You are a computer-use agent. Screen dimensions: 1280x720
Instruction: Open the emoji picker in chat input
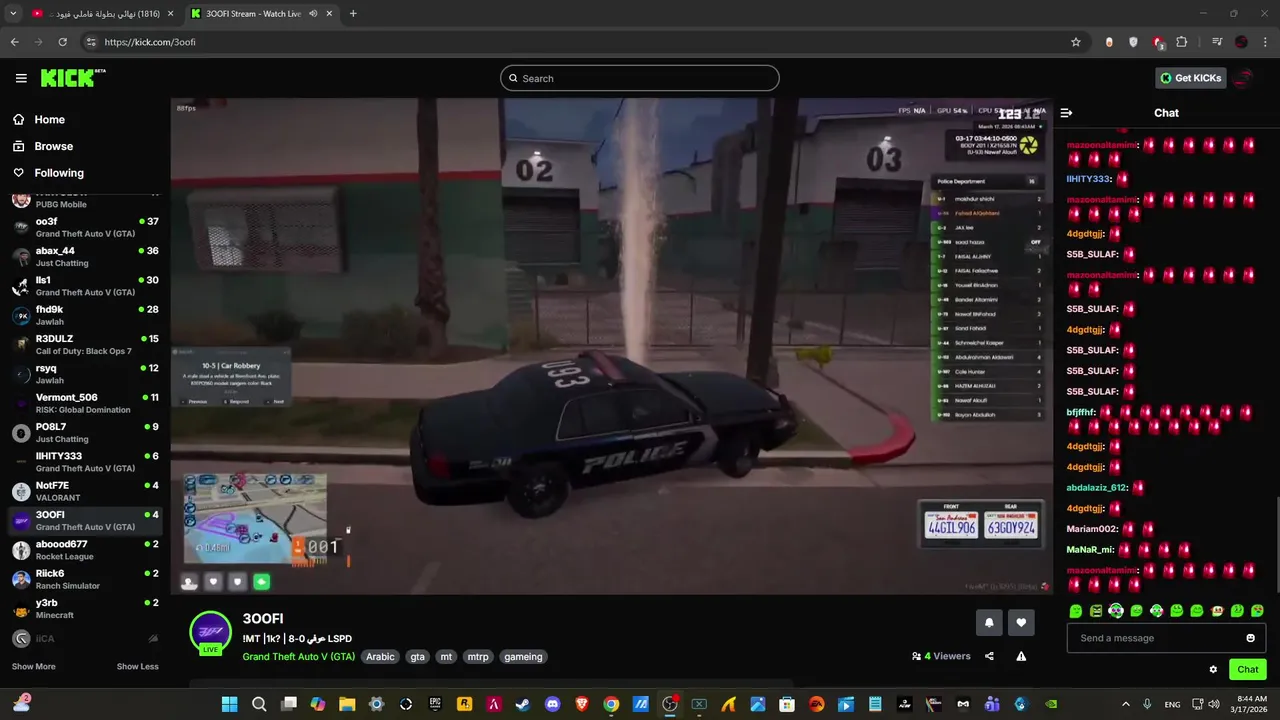pyautogui.click(x=1250, y=638)
